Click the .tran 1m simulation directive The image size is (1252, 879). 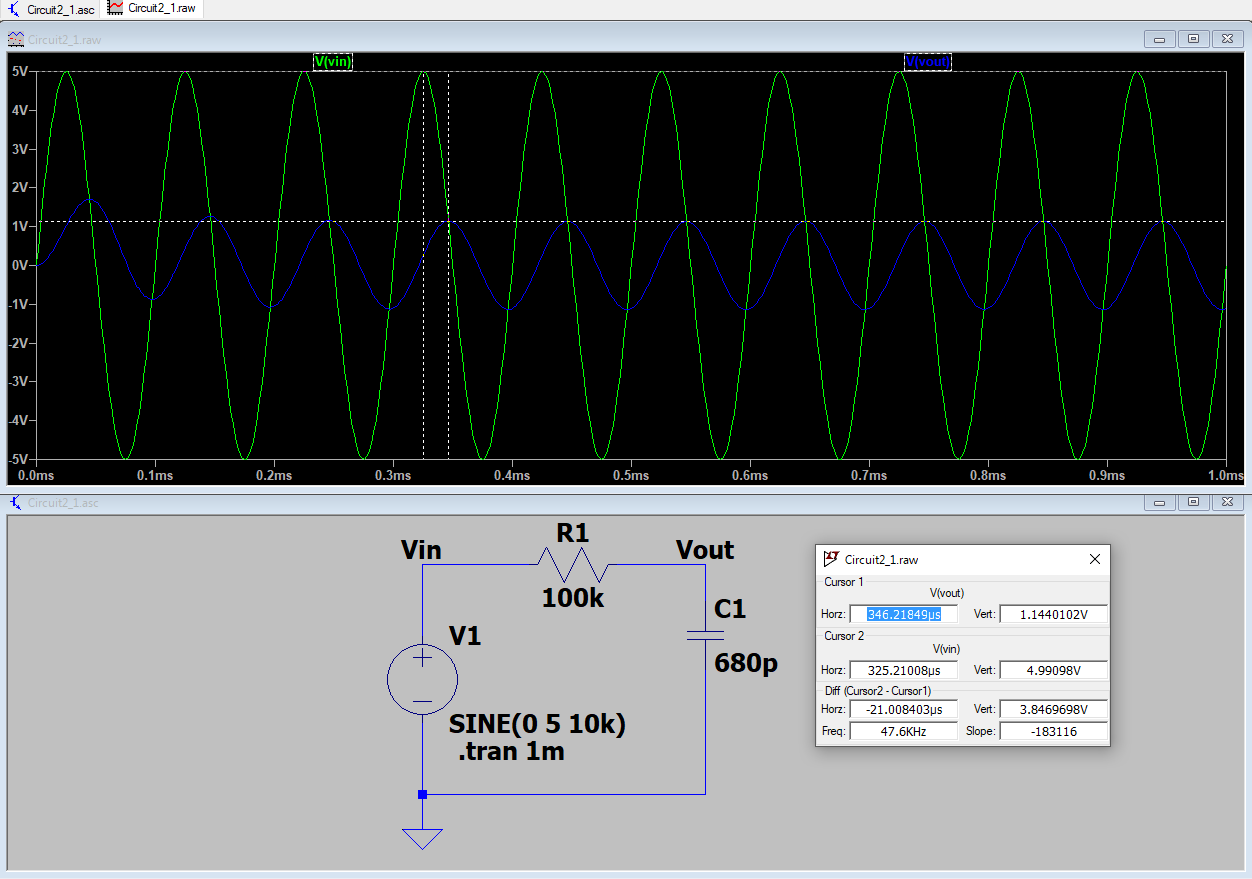pos(511,753)
